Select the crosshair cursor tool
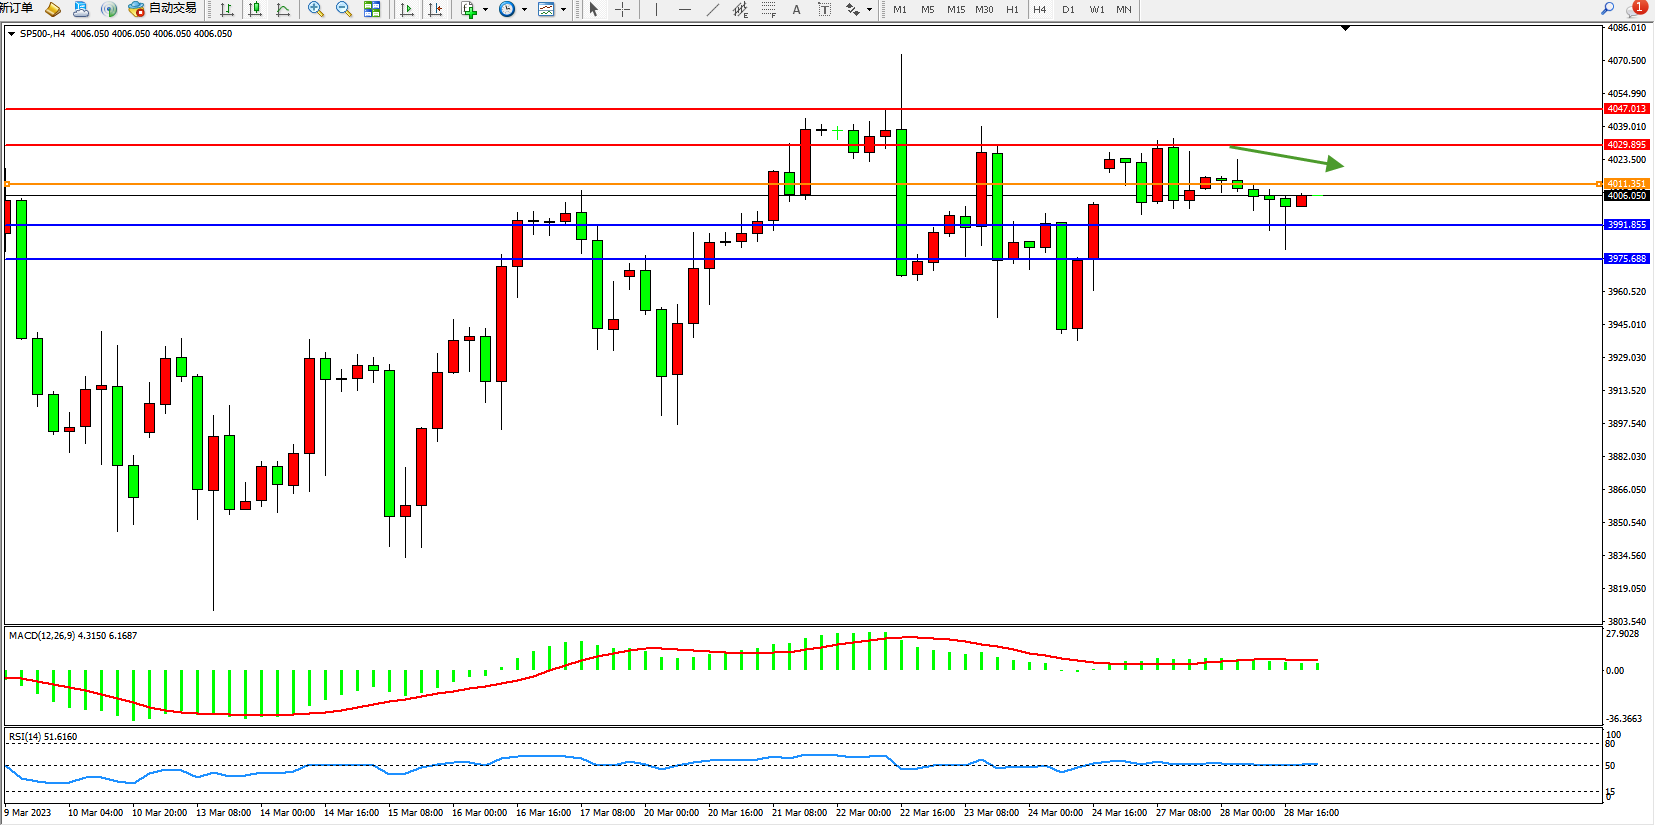 (x=622, y=9)
